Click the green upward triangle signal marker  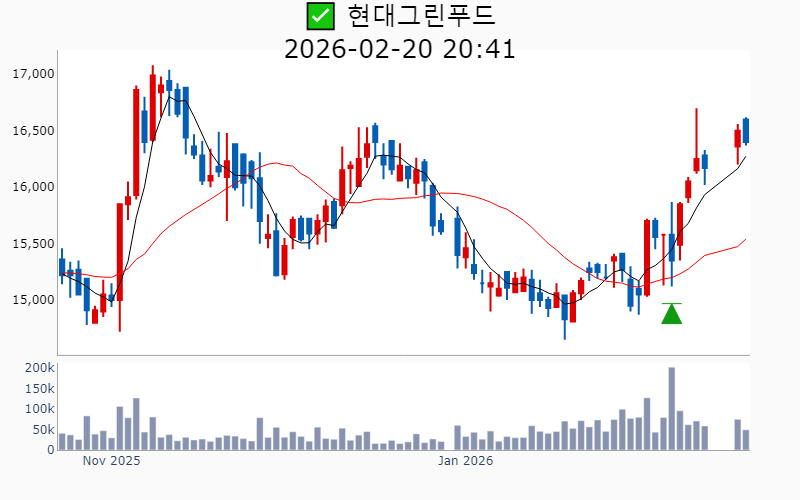tap(672, 314)
